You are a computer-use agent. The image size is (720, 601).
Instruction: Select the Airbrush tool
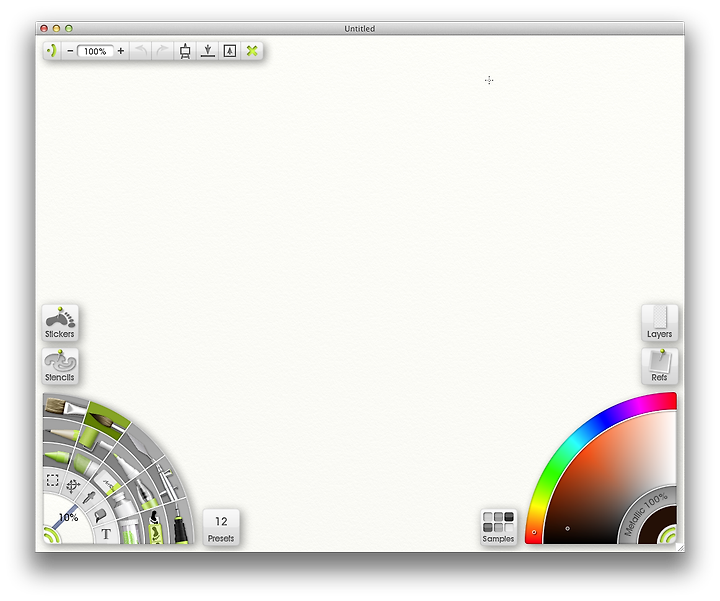pos(166,482)
